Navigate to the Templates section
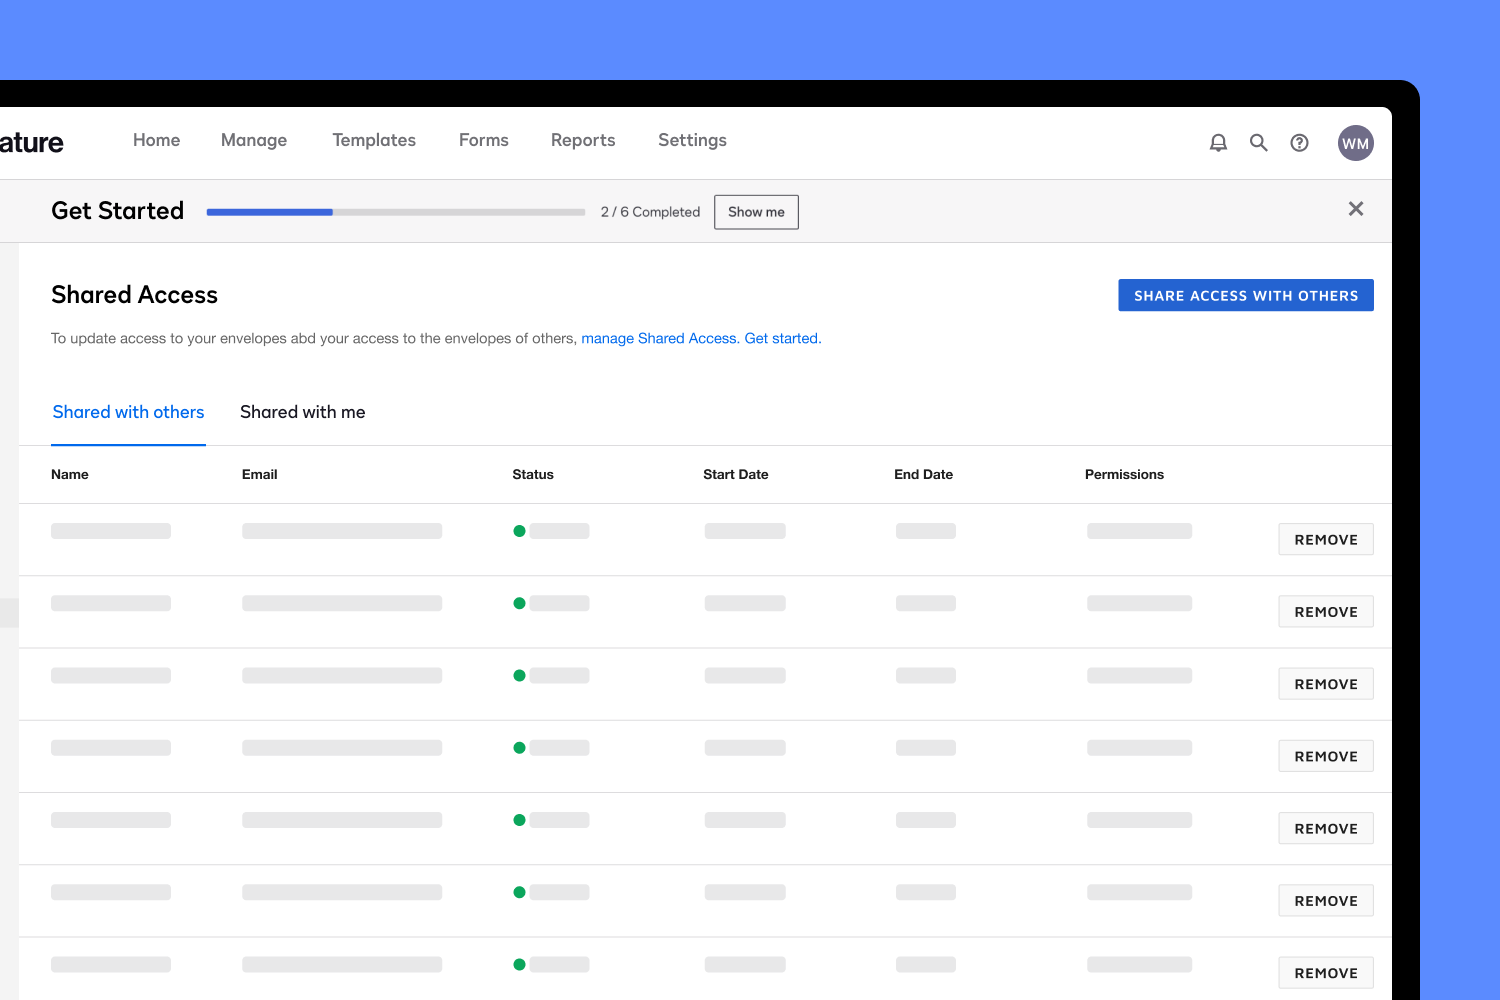1500x1000 pixels. point(374,140)
